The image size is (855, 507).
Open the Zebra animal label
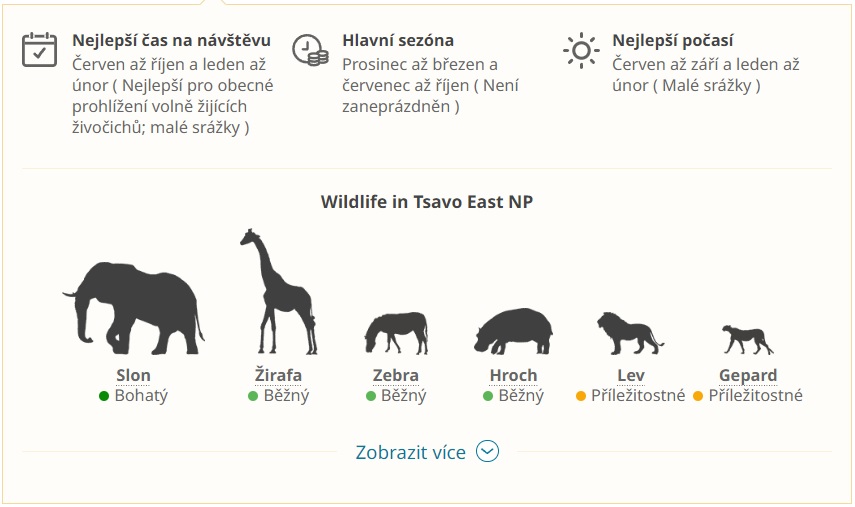point(396,376)
